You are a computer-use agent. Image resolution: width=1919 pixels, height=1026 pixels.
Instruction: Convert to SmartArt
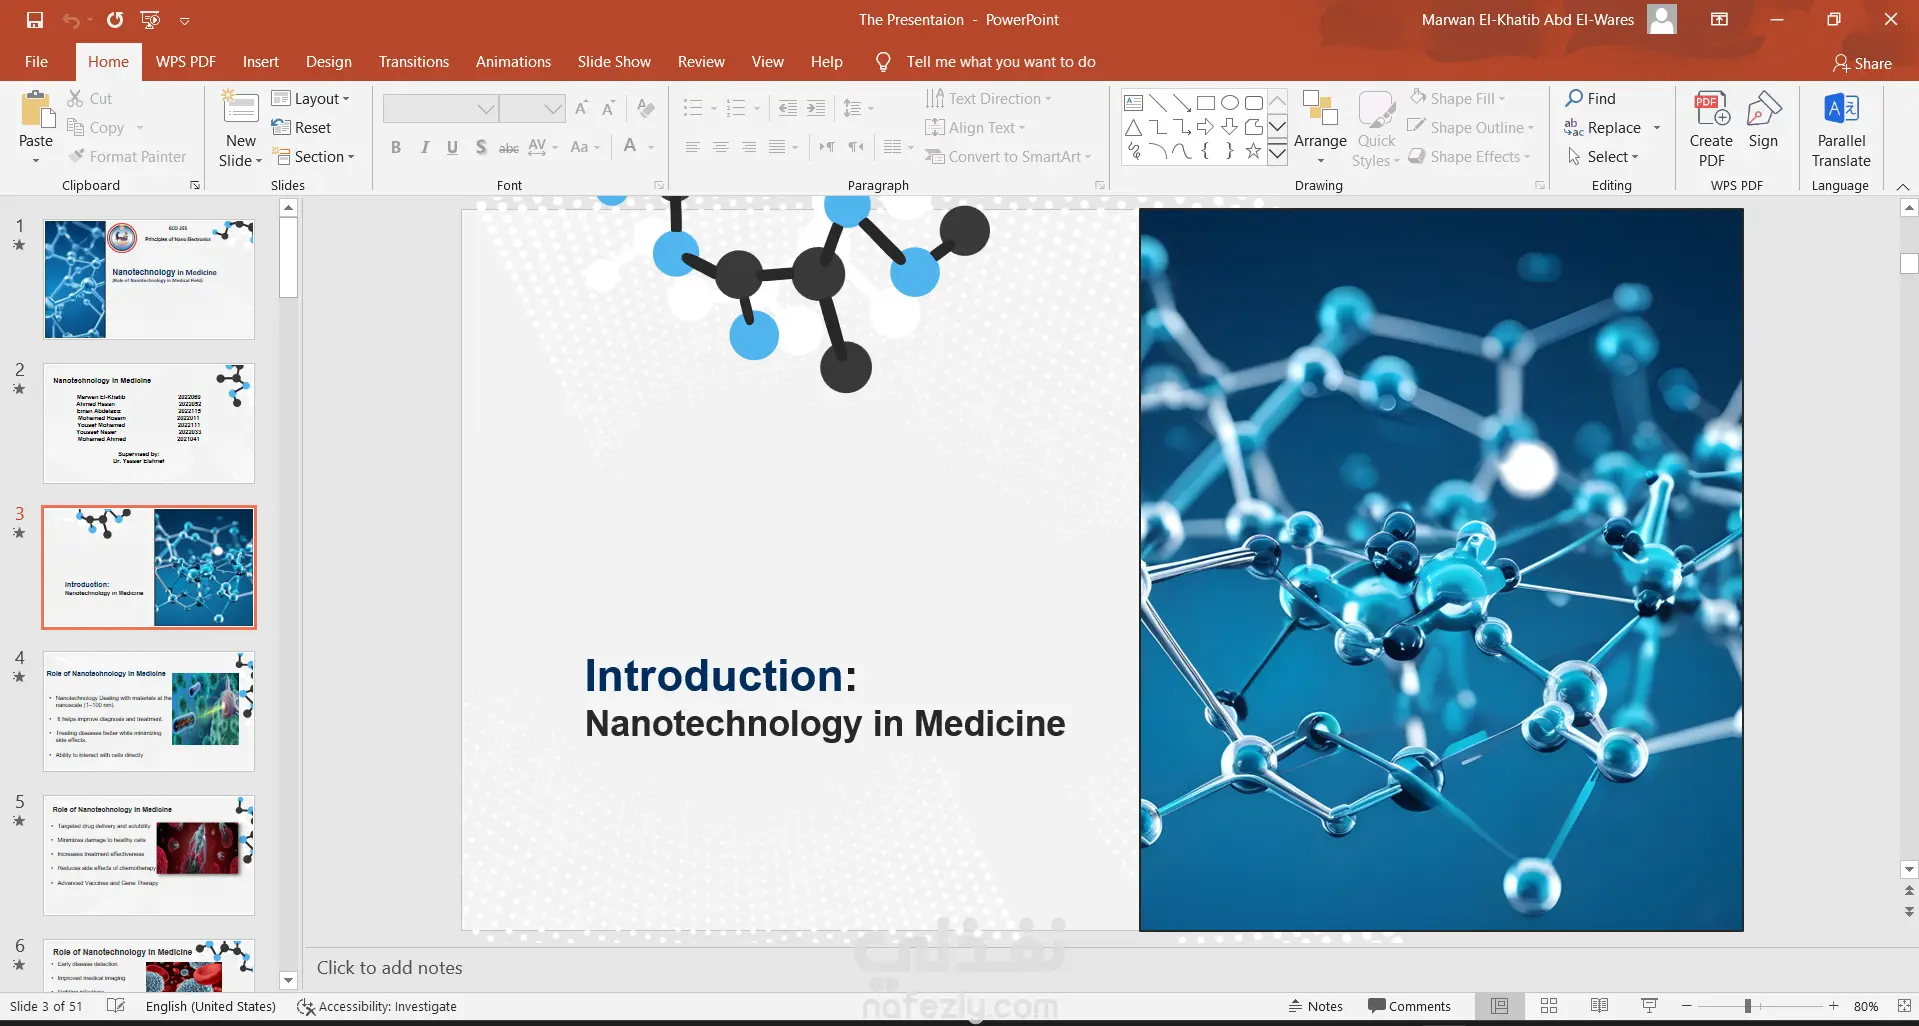(x=1008, y=156)
